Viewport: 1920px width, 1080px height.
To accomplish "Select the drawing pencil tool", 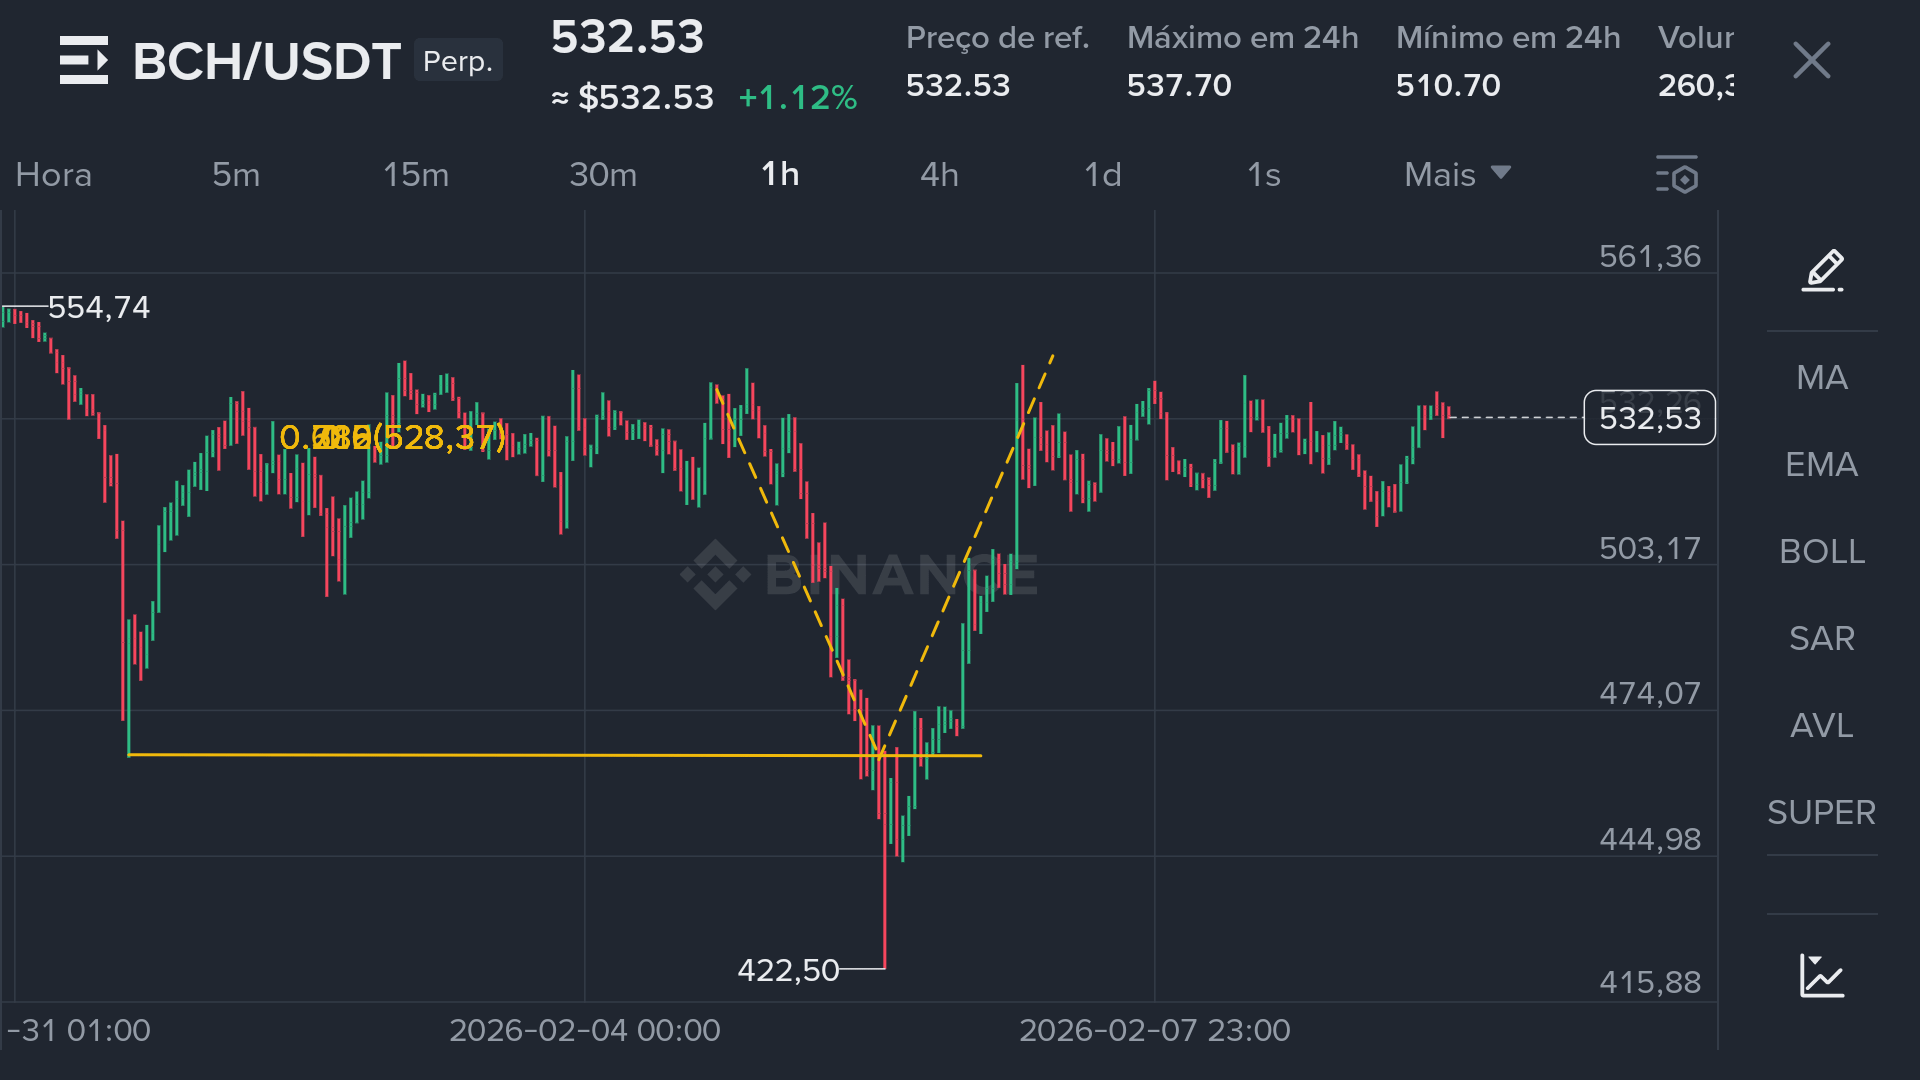I will pyautogui.click(x=1822, y=270).
